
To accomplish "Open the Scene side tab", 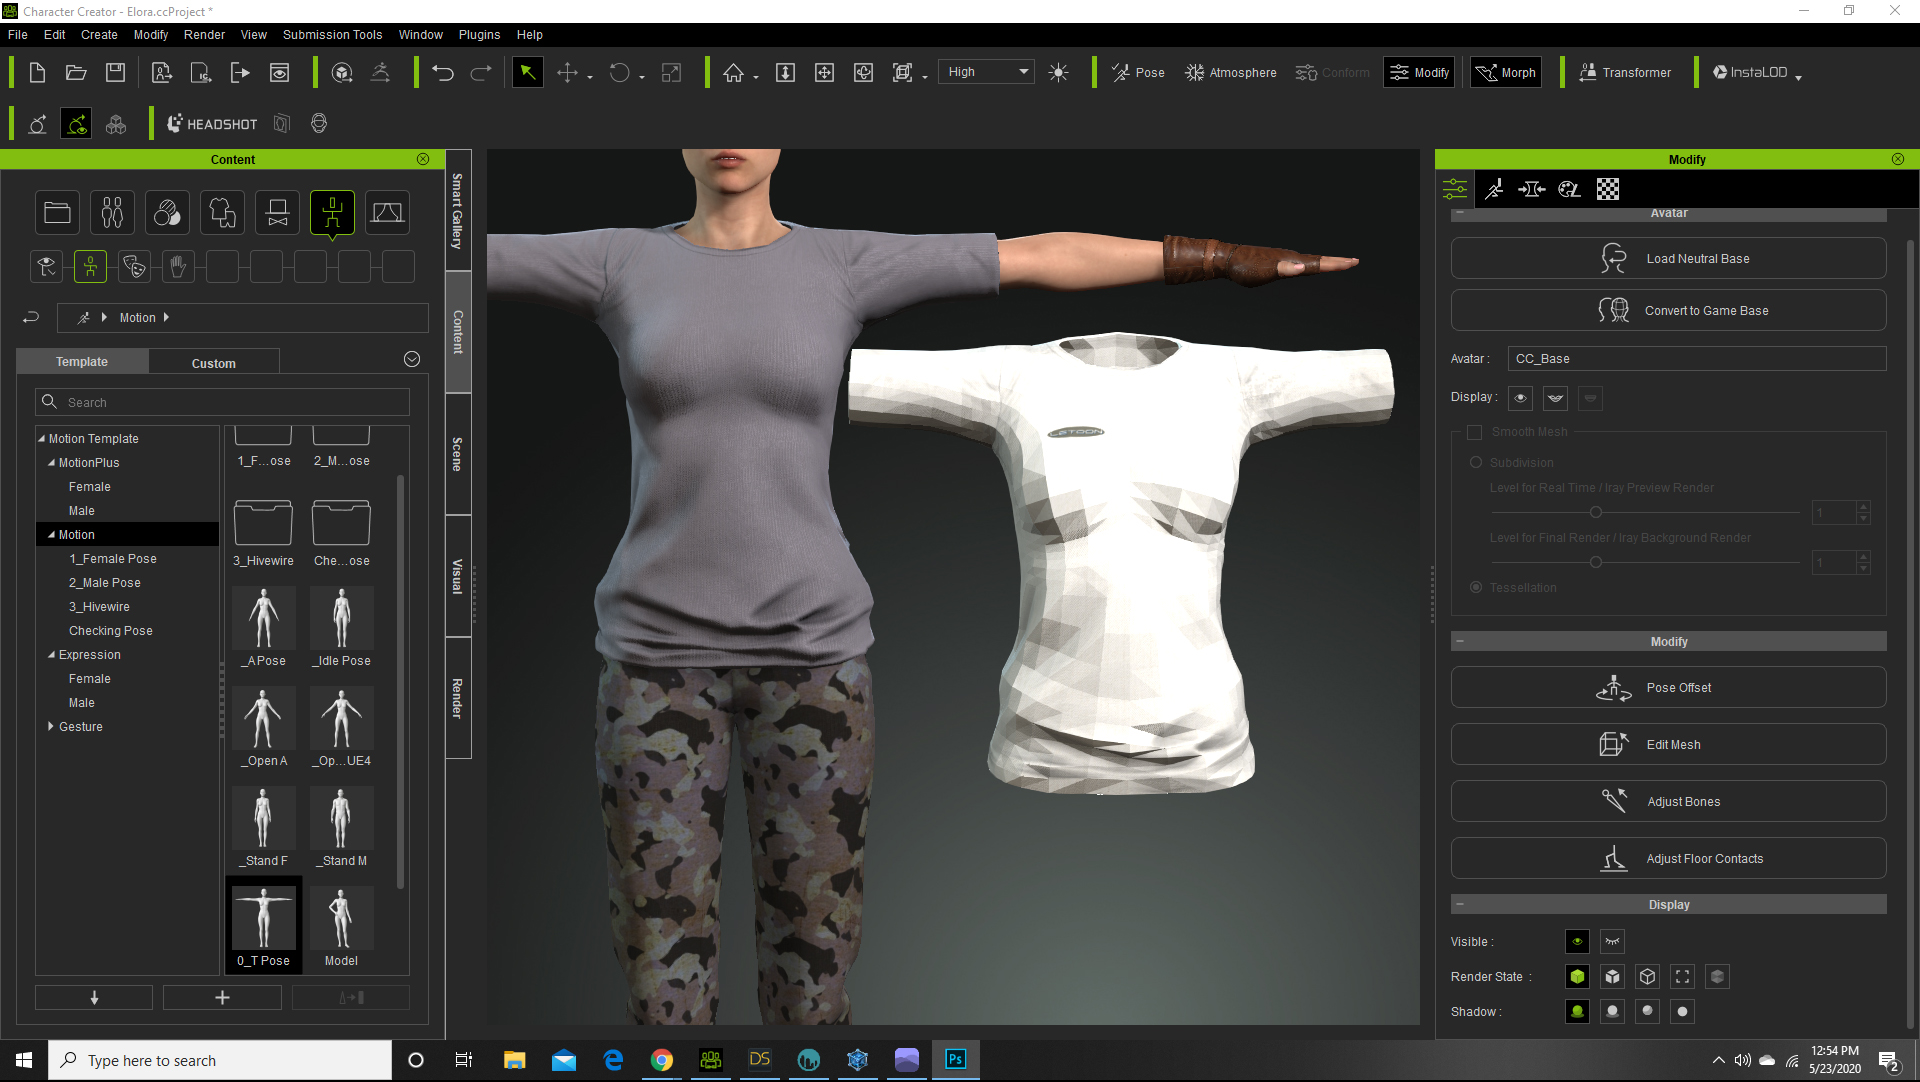I will click(x=458, y=454).
